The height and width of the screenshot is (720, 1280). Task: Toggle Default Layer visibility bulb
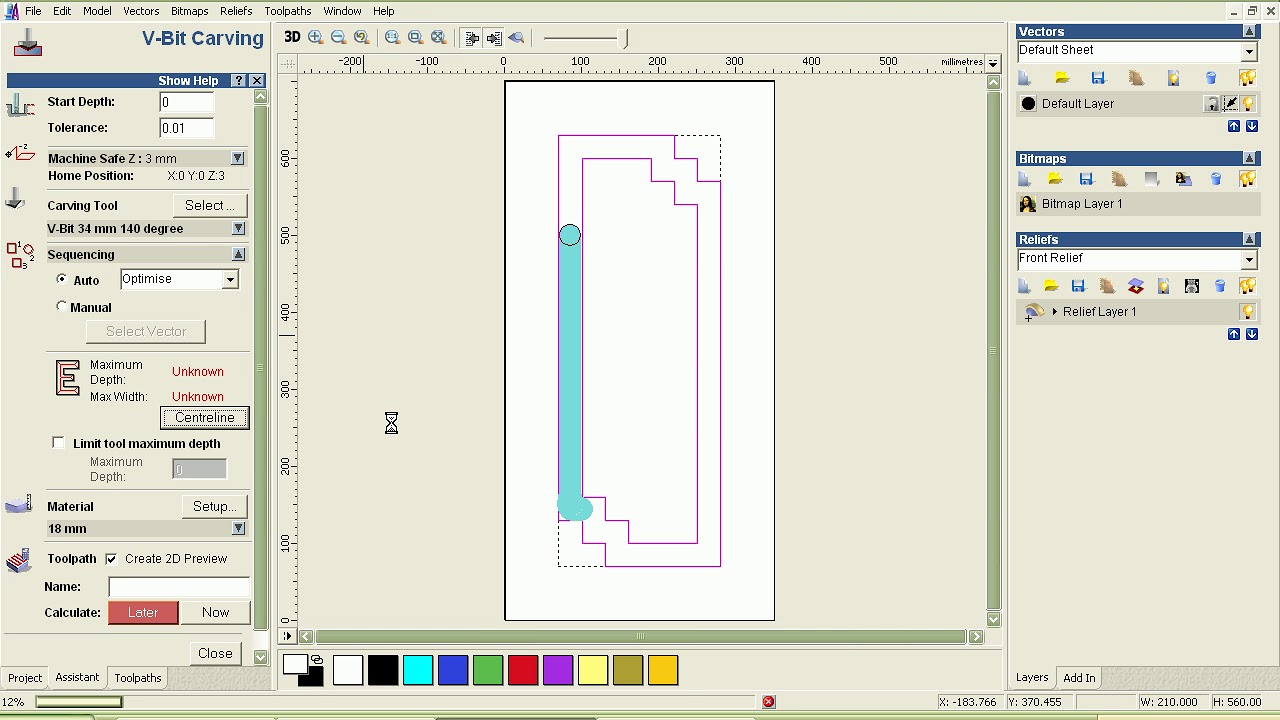[x=1248, y=104]
